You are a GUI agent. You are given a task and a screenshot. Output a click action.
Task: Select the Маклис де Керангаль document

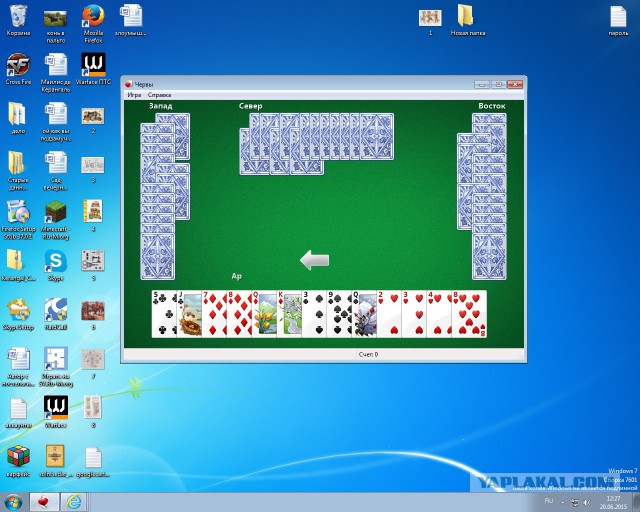coord(56,73)
